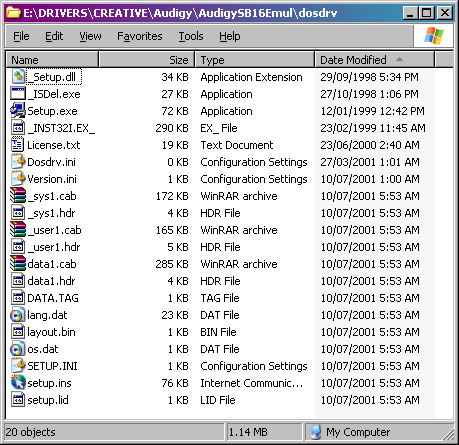Open the Tools menu
459x445 pixels.
click(x=191, y=36)
